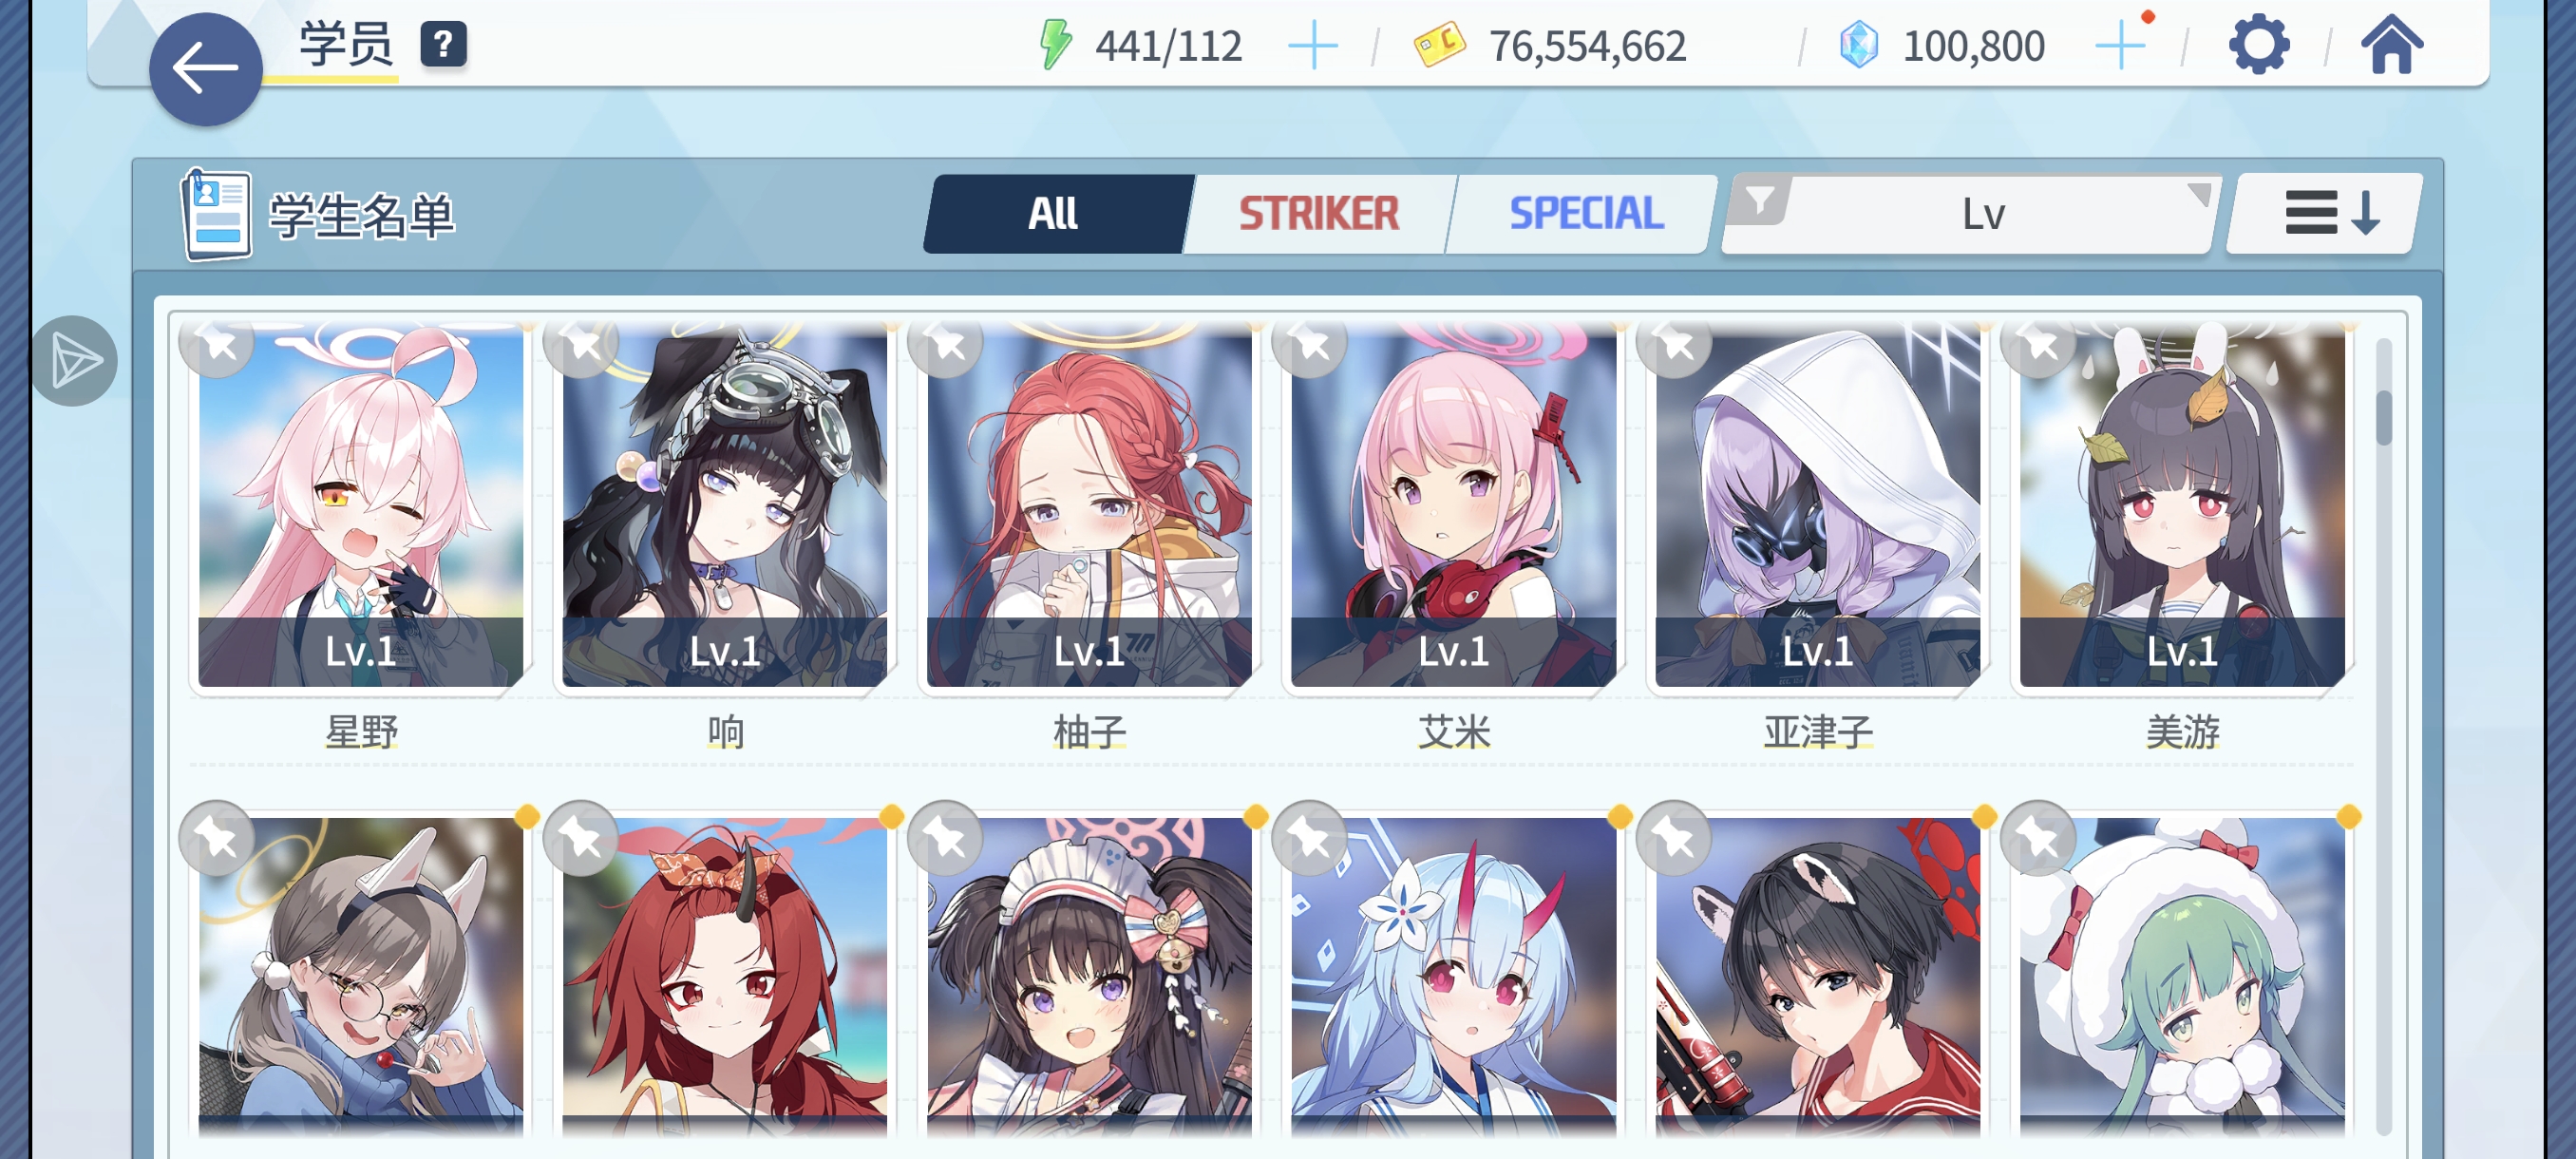Image resolution: width=2576 pixels, height=1159 pixels.
Task: Open the side arrow panel icon
Action: click(73, 361)
